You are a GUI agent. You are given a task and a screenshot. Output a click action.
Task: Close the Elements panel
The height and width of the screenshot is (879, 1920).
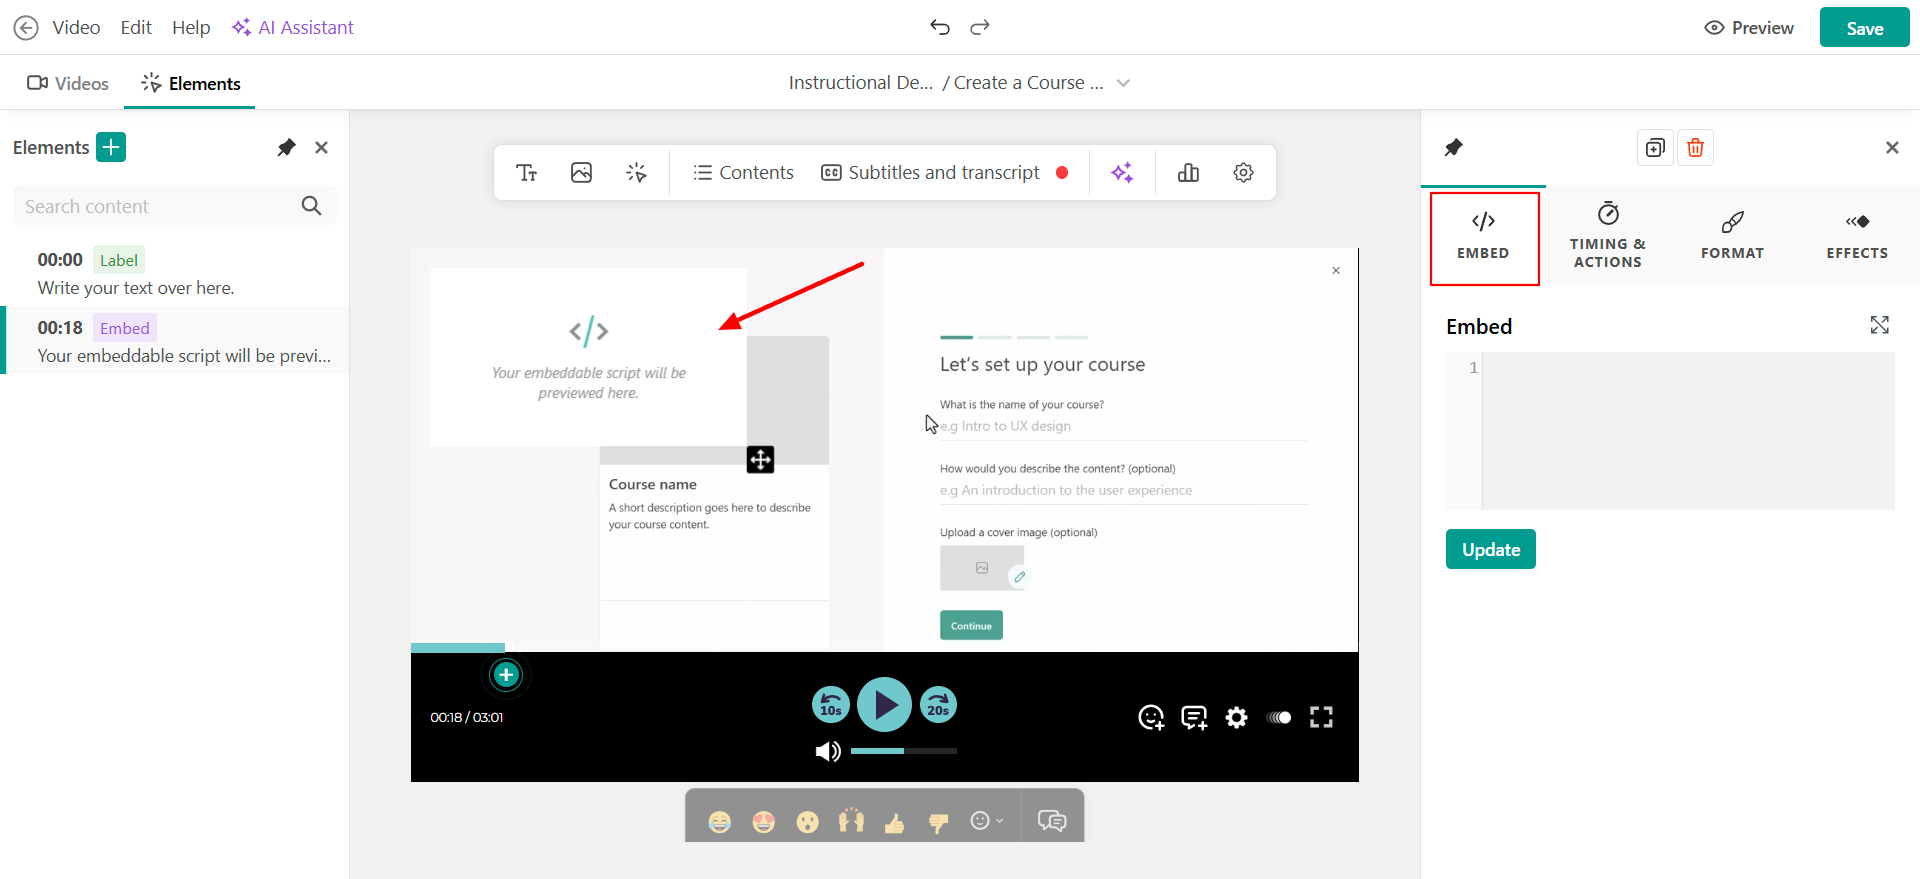(x=321, y=148)
